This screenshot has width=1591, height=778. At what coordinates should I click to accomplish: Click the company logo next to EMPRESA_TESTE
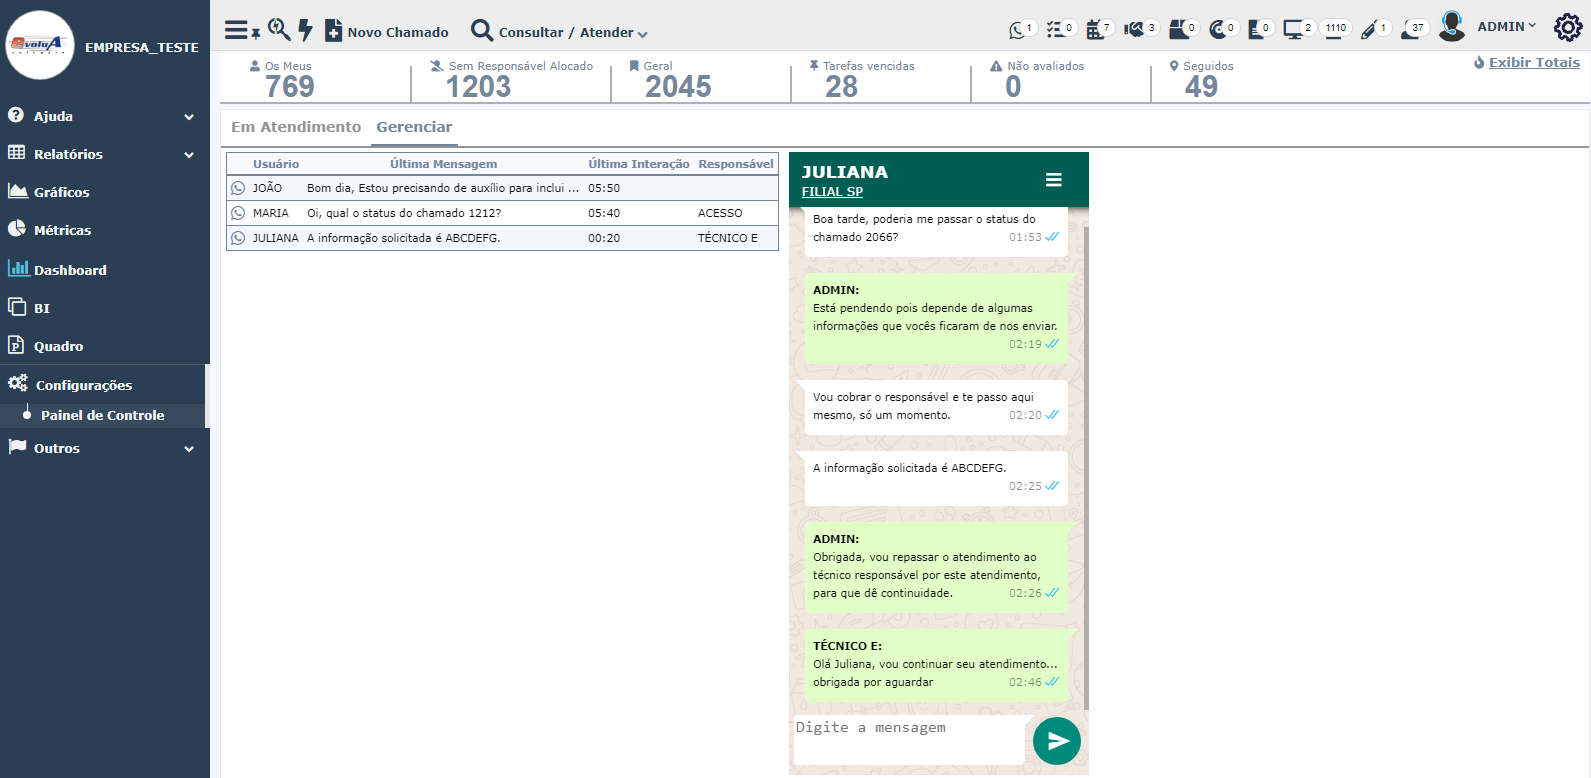(x=40, y=45)
